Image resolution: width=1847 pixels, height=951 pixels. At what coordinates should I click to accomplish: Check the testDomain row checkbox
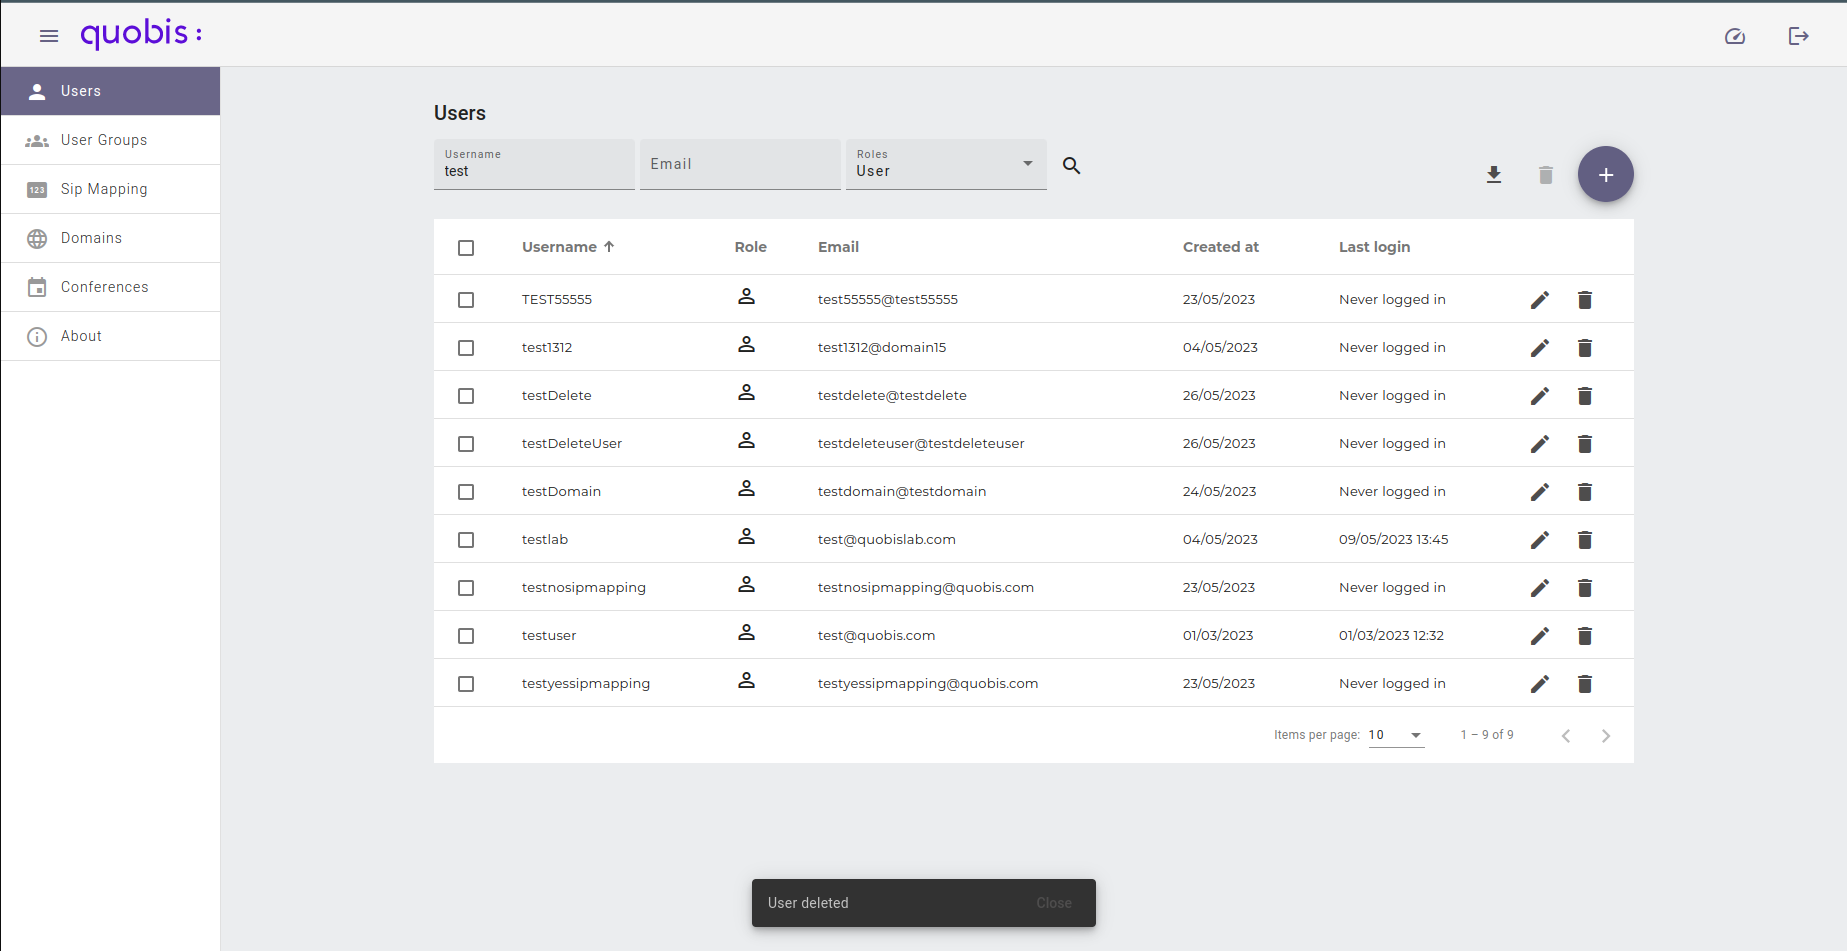coord(466,492)
